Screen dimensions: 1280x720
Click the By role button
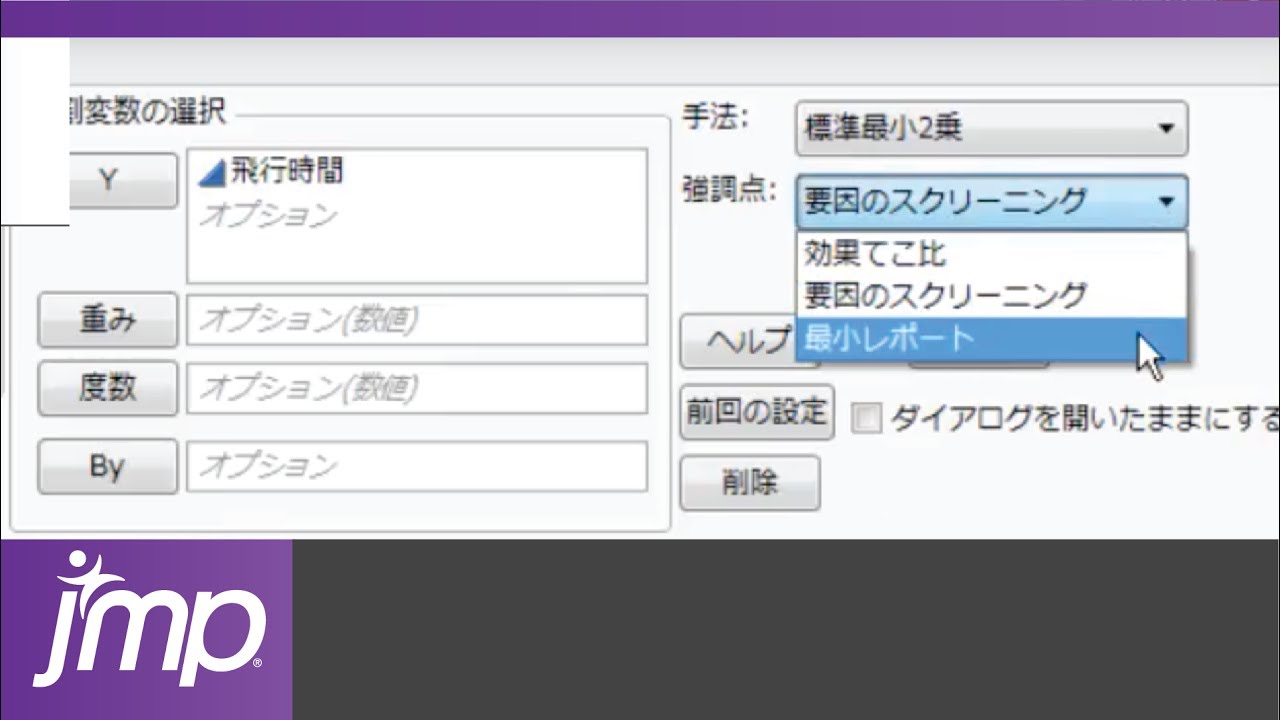point(108,467)
